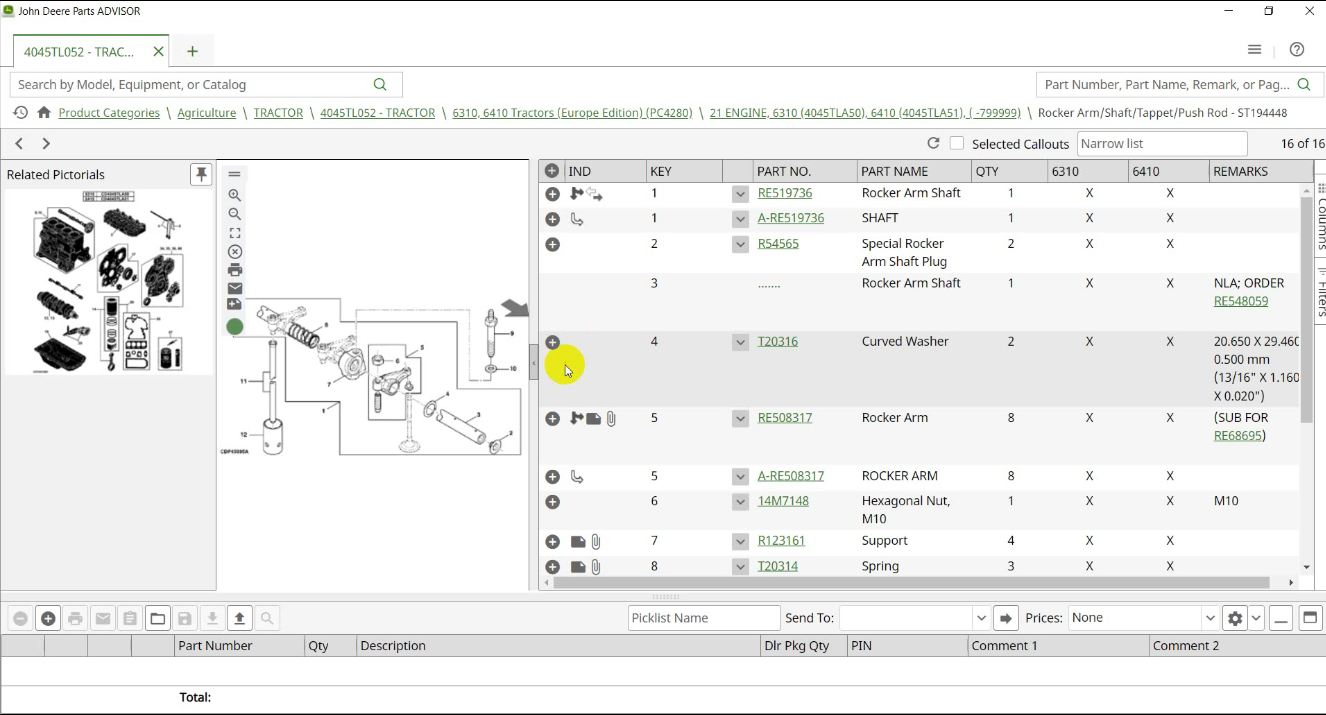Viewport: 1326px width, 715px height.
Task: Open picklist settings gear icon
Action: (x=1235, y=619)
